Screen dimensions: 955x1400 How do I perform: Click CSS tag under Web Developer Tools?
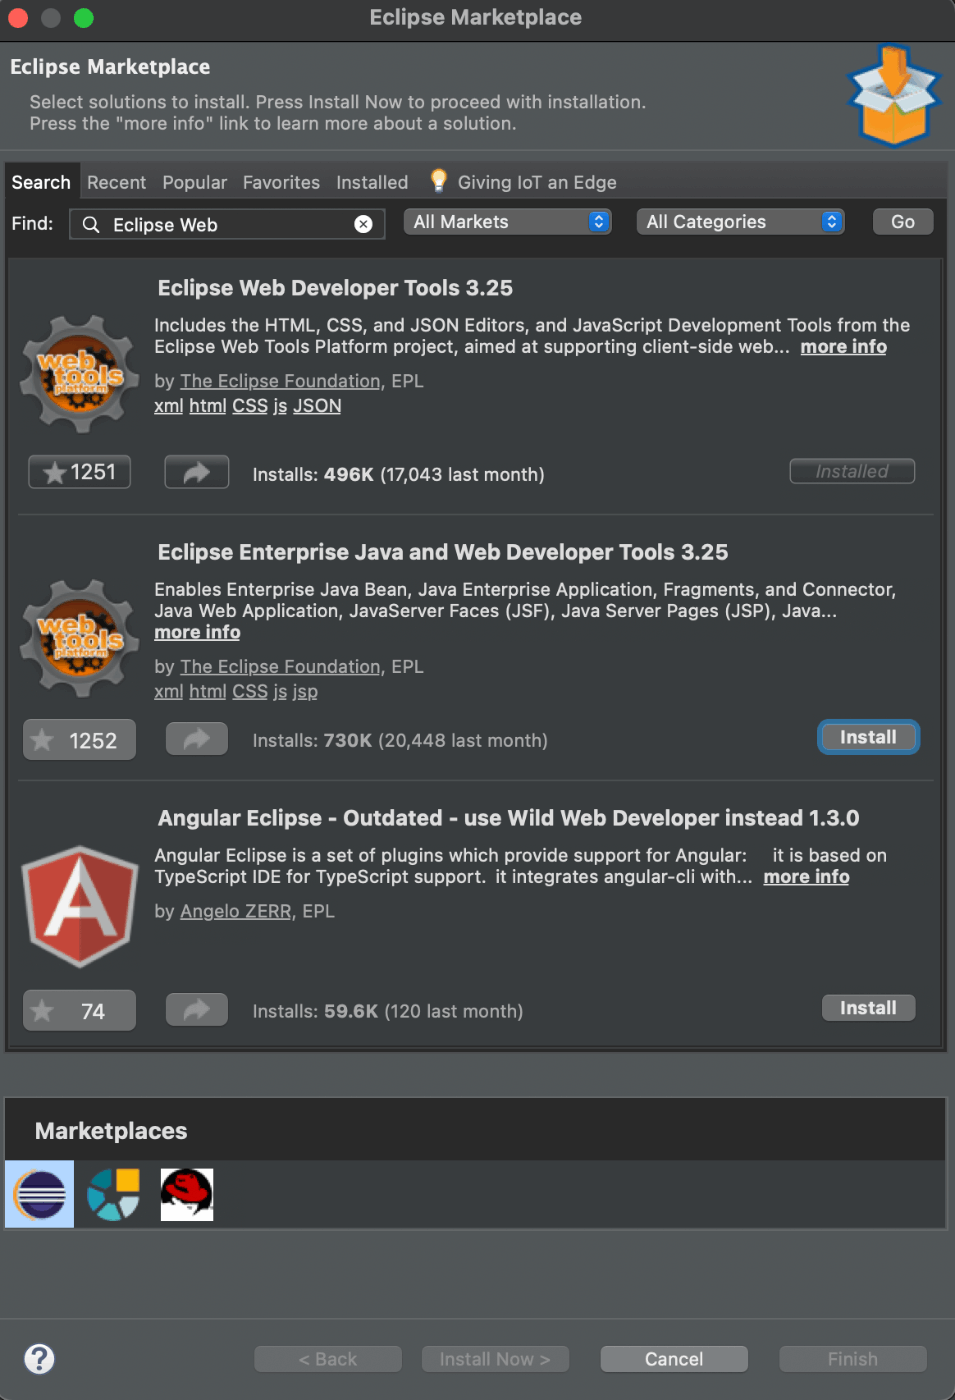[250, 406]
